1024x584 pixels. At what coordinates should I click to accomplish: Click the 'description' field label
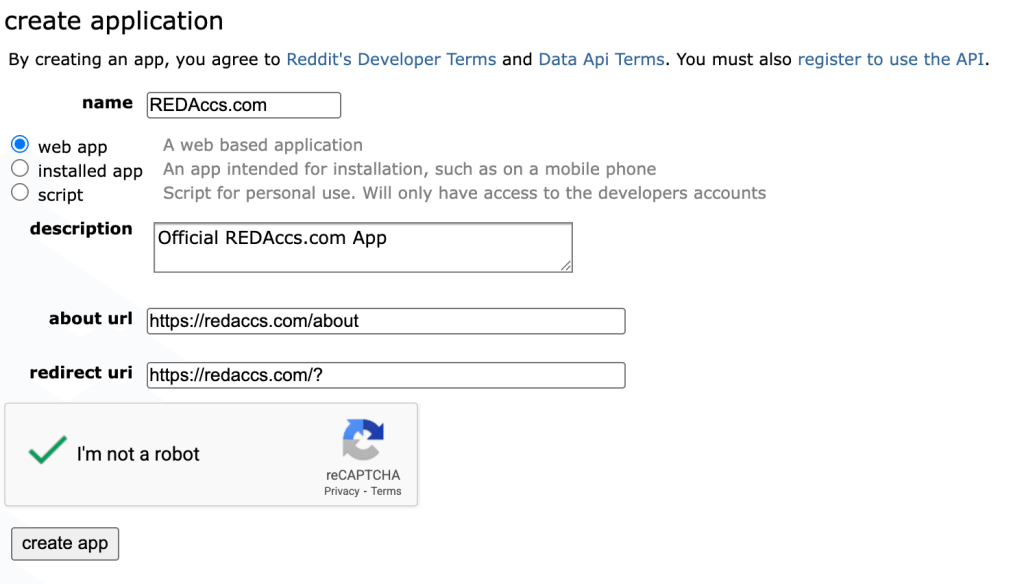coord(81,229)
